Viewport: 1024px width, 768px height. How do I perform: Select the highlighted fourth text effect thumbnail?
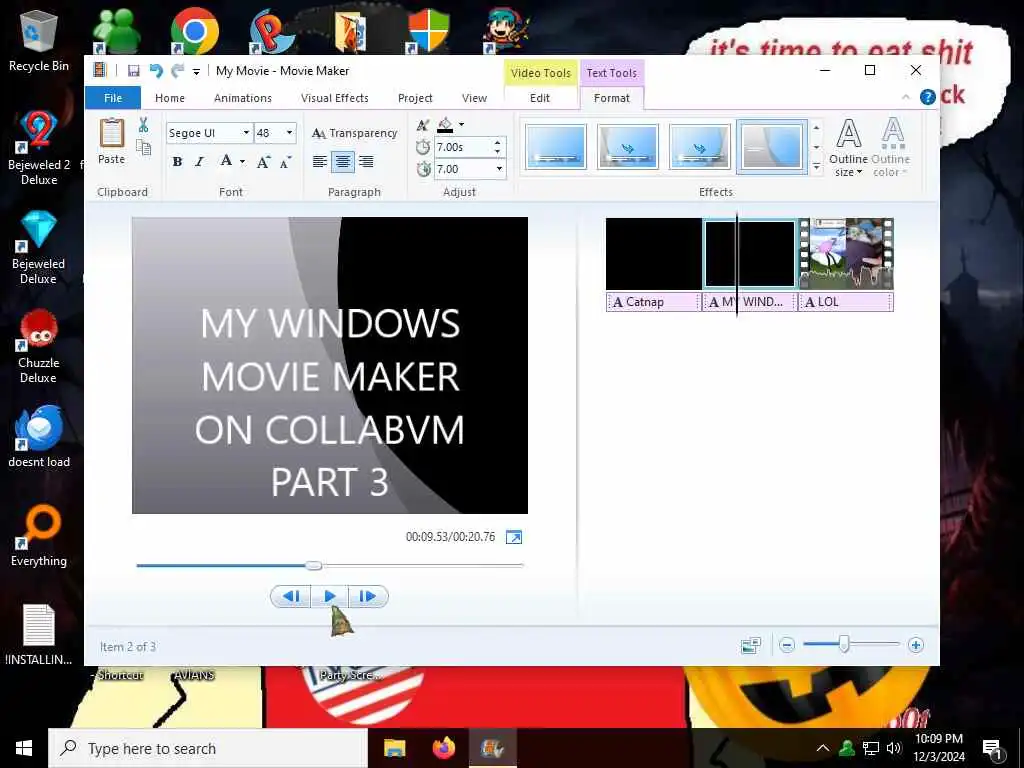[771, 147]
